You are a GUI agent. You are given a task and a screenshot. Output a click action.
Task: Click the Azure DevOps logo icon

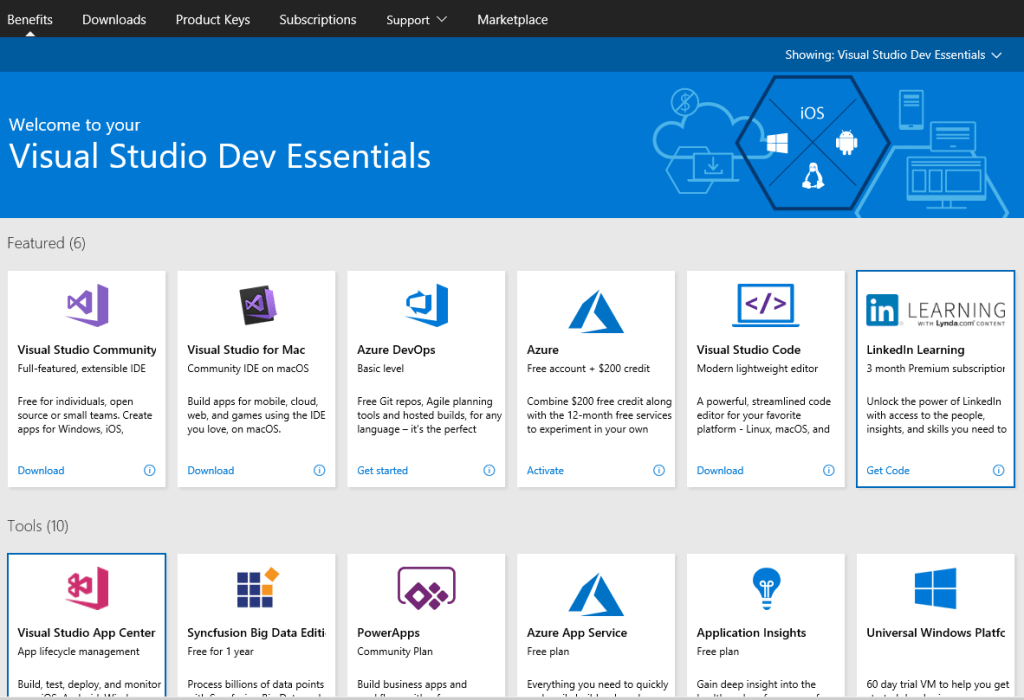point(426,305)
